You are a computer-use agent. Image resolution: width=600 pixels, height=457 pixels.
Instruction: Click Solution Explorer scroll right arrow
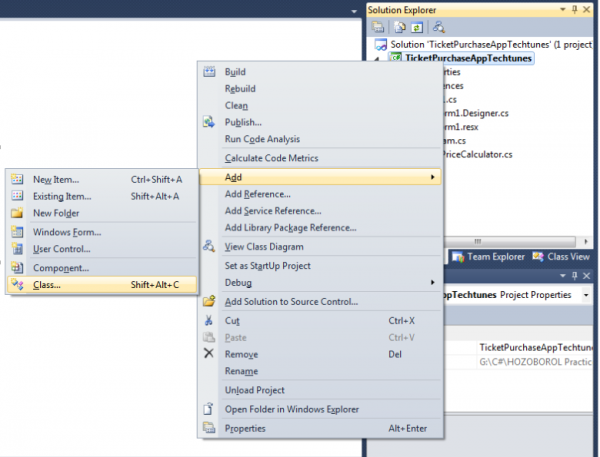(x=585, y=242)
